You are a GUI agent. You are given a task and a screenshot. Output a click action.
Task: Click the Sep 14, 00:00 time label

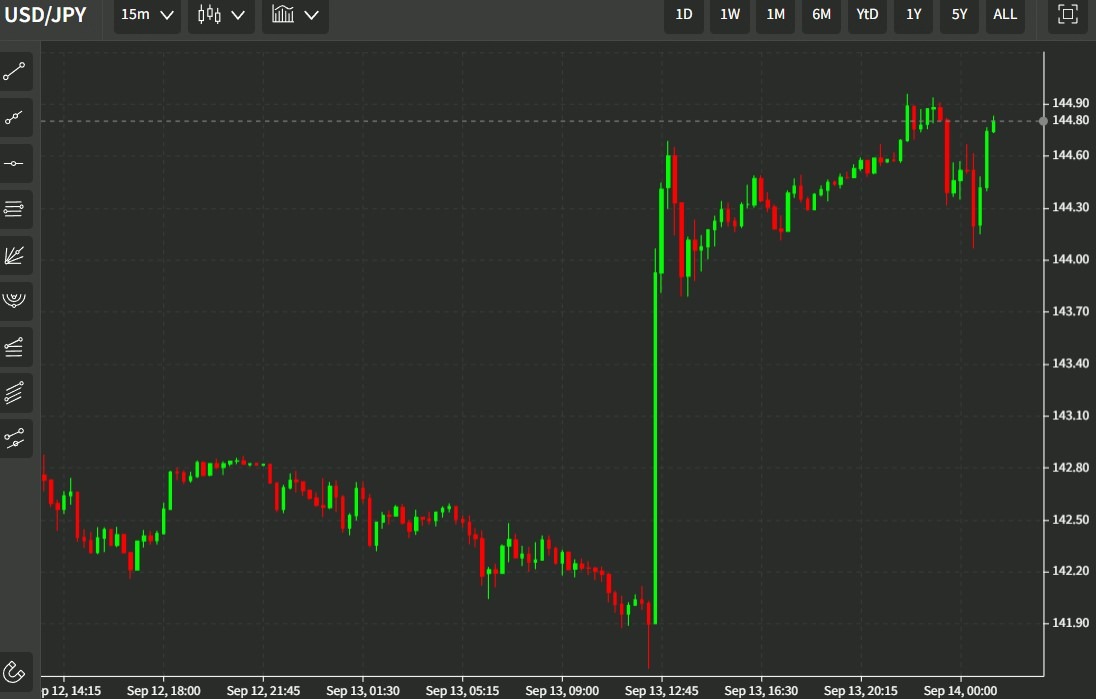[x=960, y=691]
